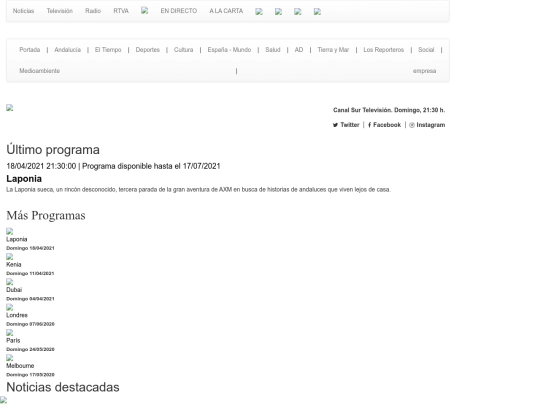Click the Más Programas heading
This screenshot has height=405, width=540.
[46, 216]
